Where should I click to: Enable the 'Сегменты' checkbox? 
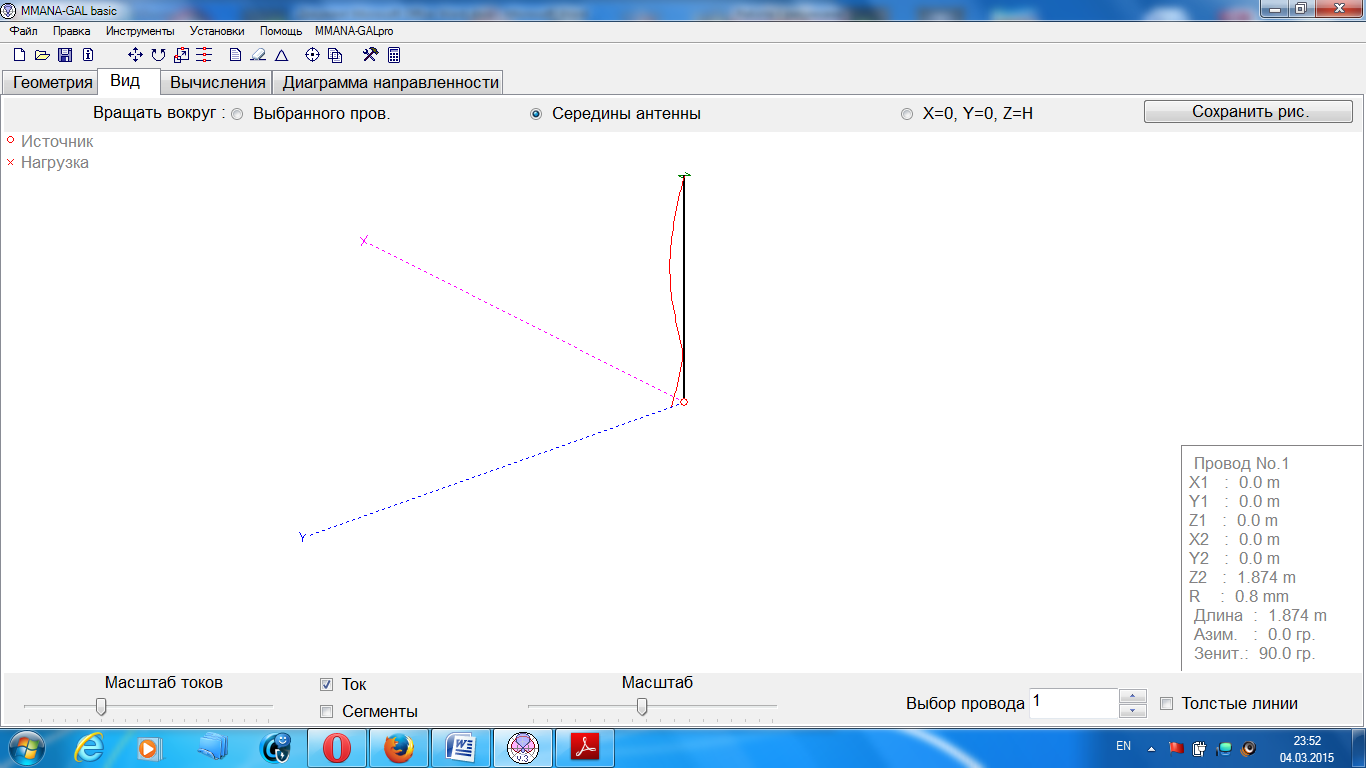tap(326, 712)
